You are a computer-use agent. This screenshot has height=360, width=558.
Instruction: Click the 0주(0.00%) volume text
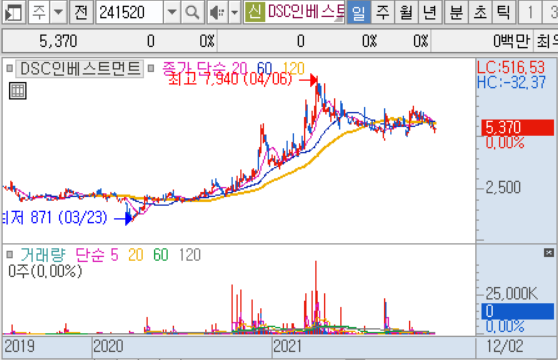pyautogui.click(x=45, y=271)
